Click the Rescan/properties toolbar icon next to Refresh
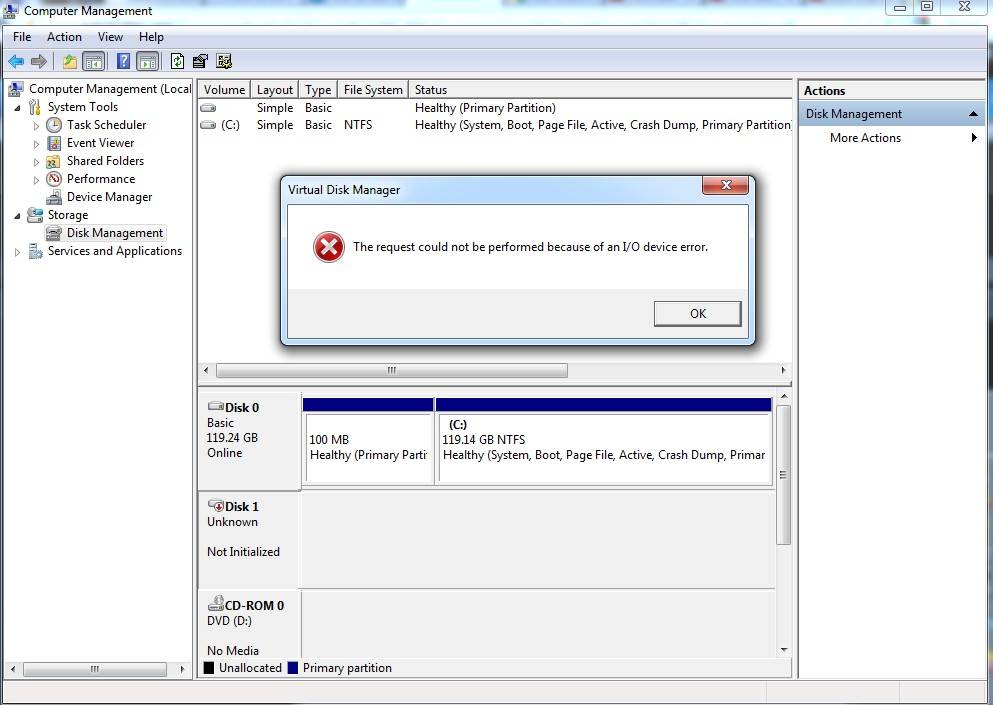This screenshot has height=705, width=993. tap(200, 61)
